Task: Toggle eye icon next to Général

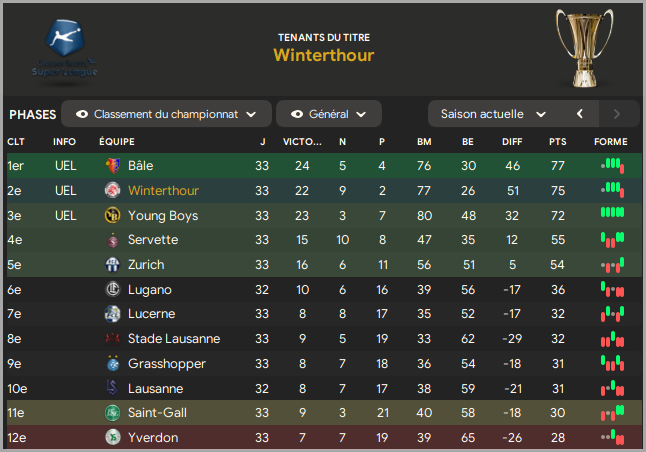Action: coord(297,114)
